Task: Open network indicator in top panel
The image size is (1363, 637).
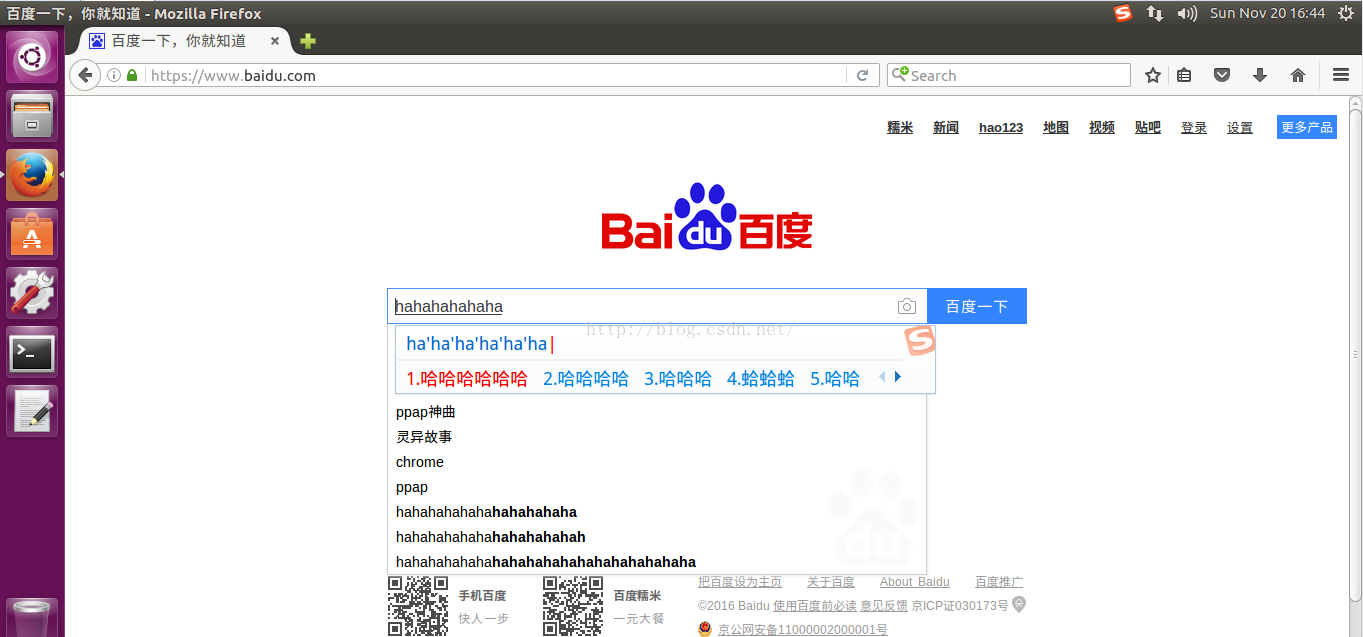Action: tap(1155, 13)
